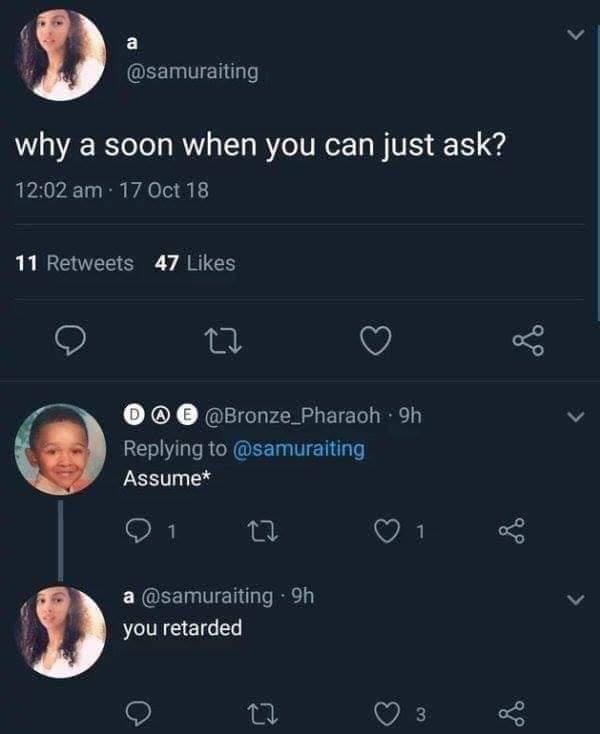
Task: Expand options for Bronze_Pharaoh's reply
Action: point(573,416)
